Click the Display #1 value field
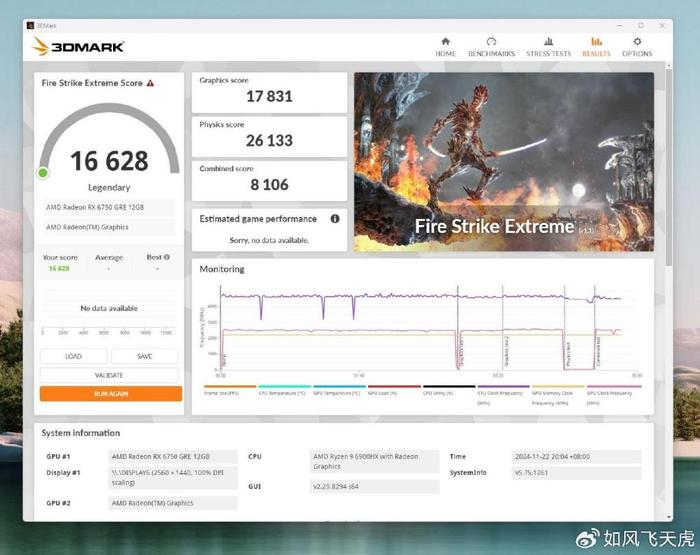 click(173, 477)
